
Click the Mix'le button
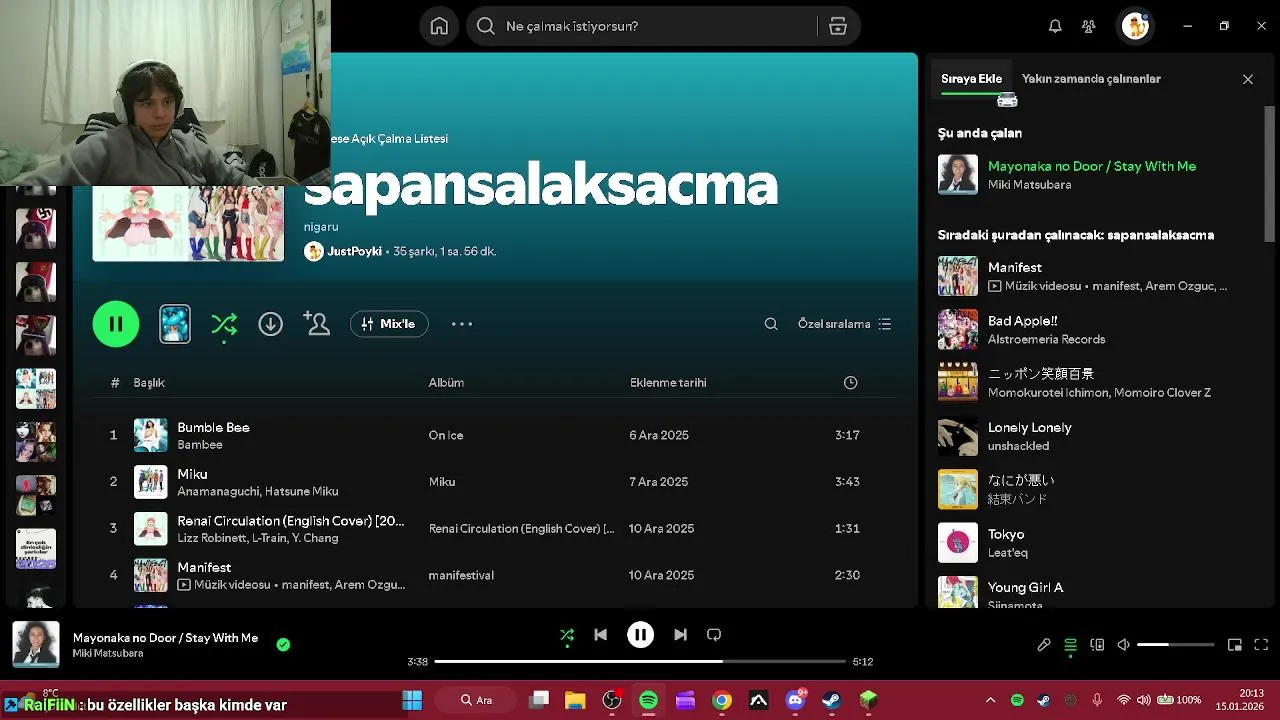click(x=389, y=324)
